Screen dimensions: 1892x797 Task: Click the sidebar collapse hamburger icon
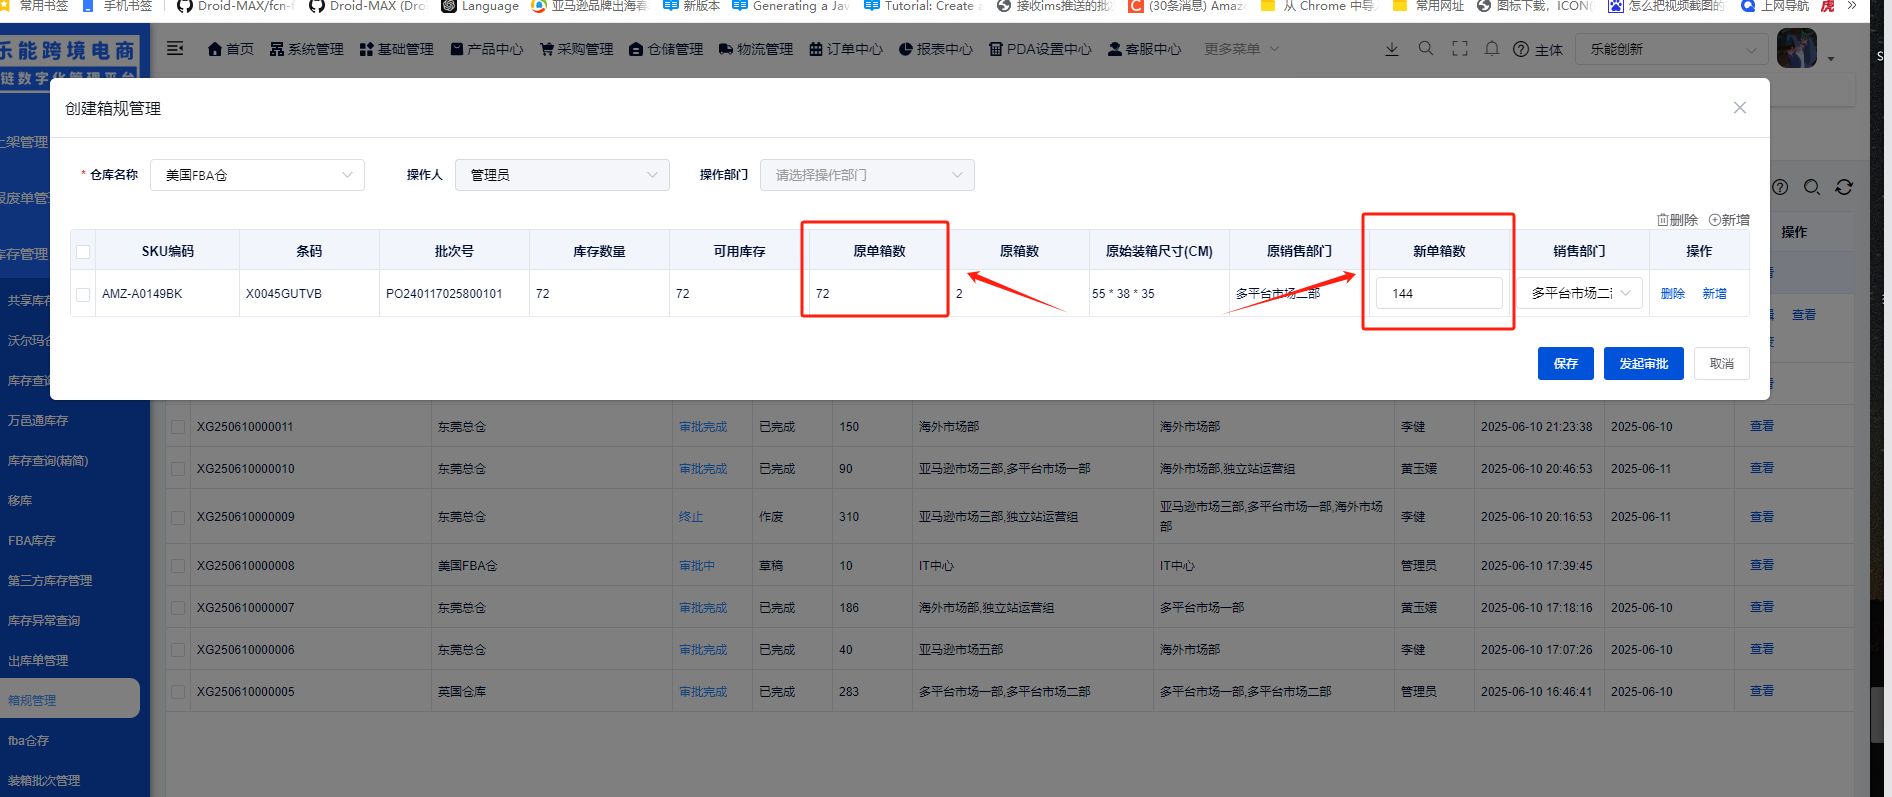coord(175,48)
